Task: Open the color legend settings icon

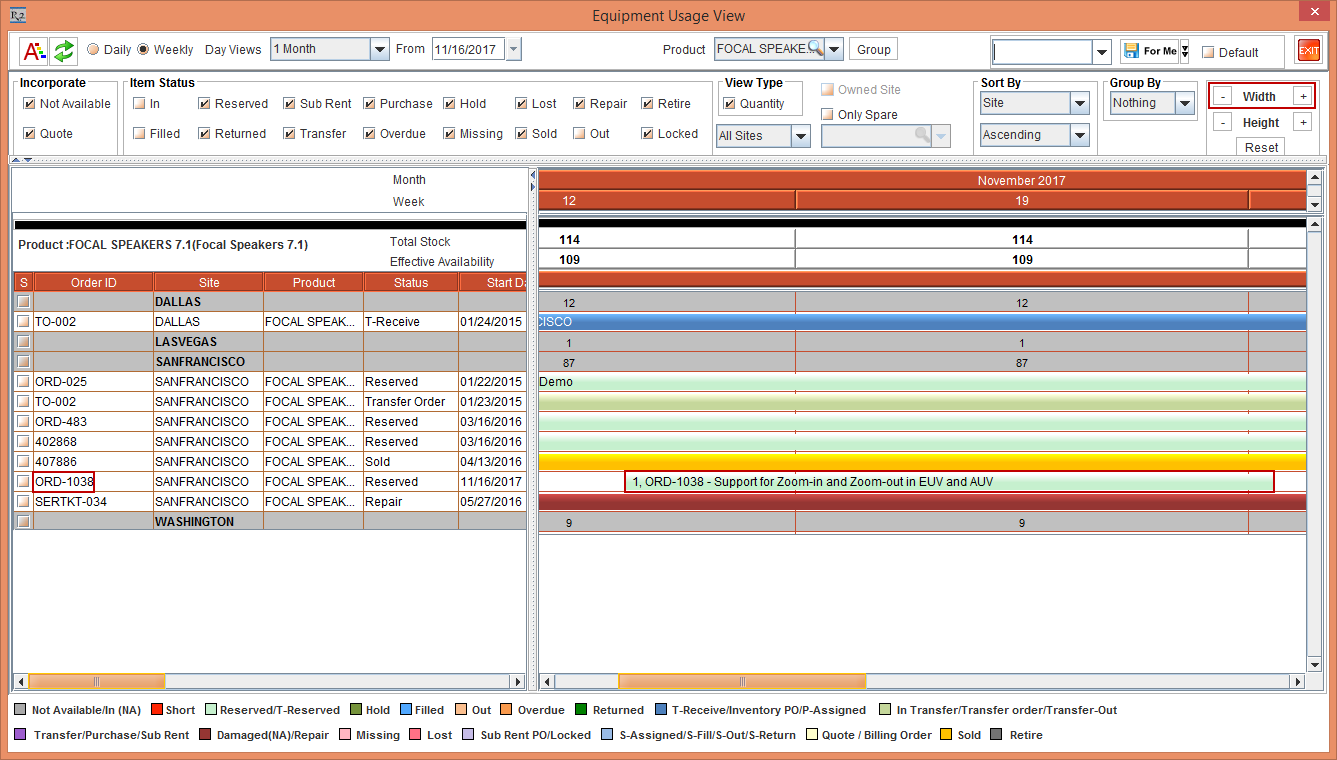Action: 34,50
